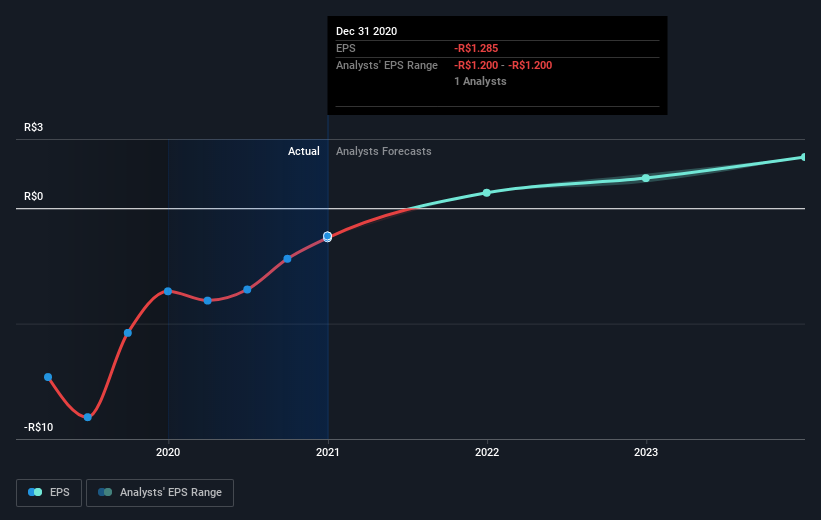Viewport: 821px width, 520px height.
Task: Click the R$0 y-axis label
Action: coord(34,196)
